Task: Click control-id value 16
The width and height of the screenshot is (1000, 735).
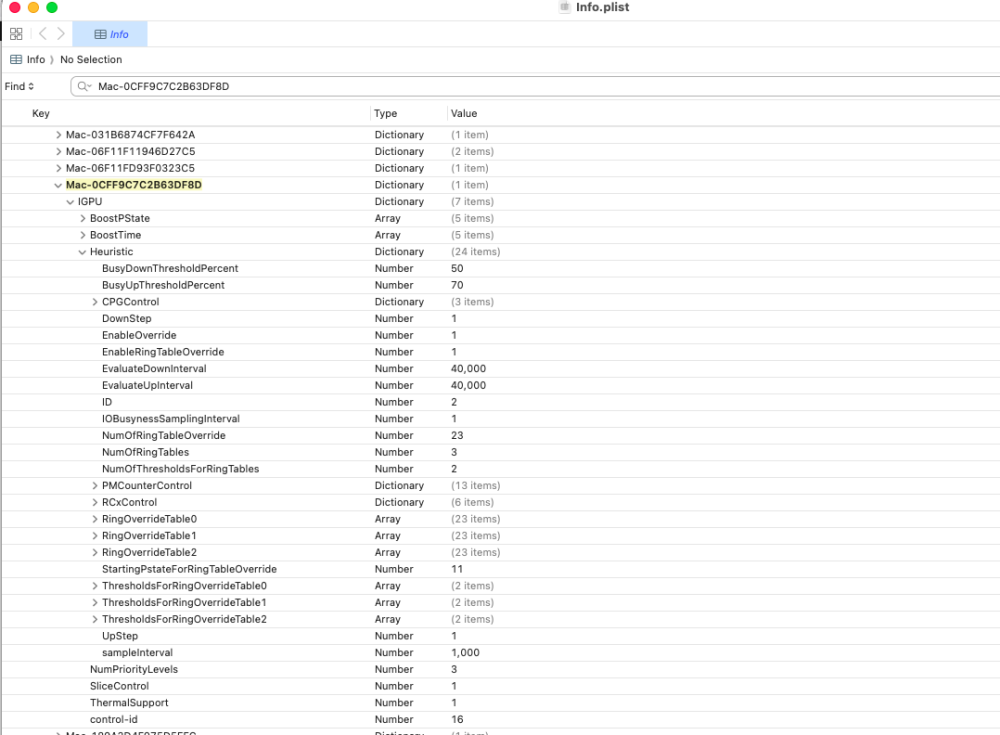Action: point(457,720)
